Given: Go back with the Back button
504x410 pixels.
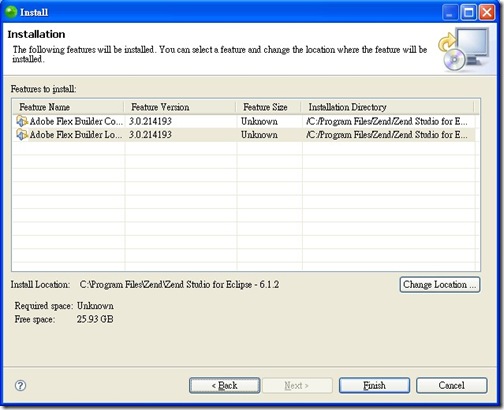Looking at the screenshot, I should tap(224, 385).
